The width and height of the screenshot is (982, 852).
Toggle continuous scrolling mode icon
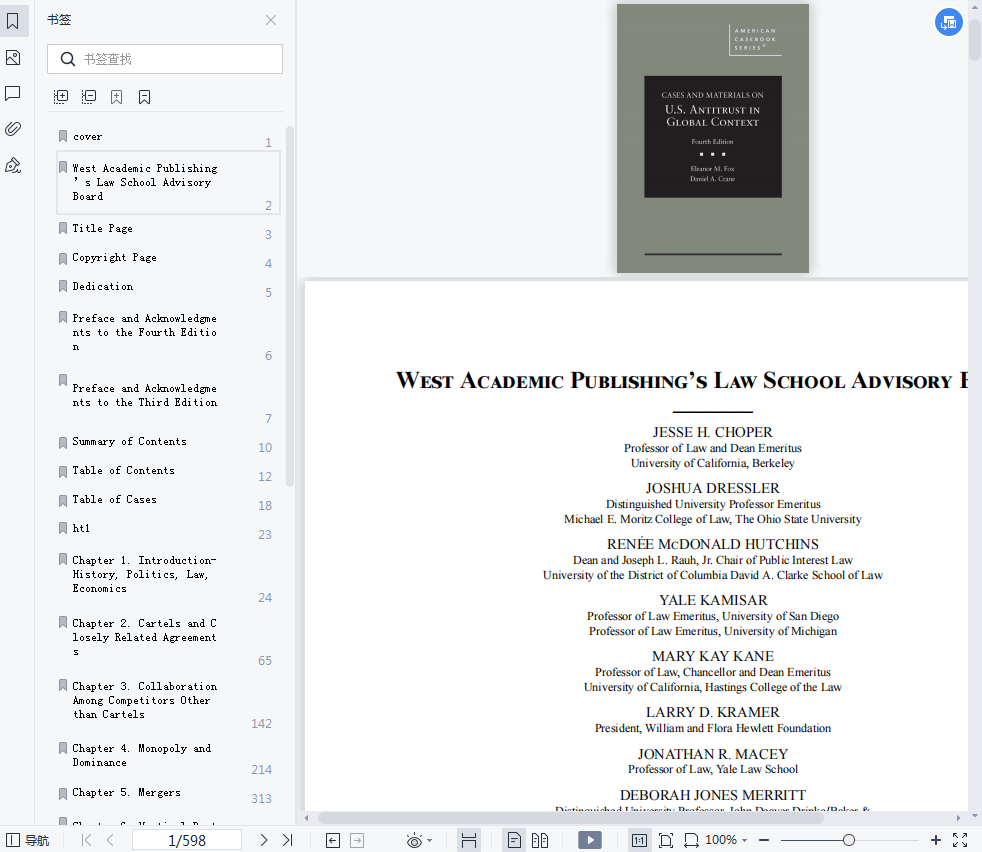[x=468, y=841]
